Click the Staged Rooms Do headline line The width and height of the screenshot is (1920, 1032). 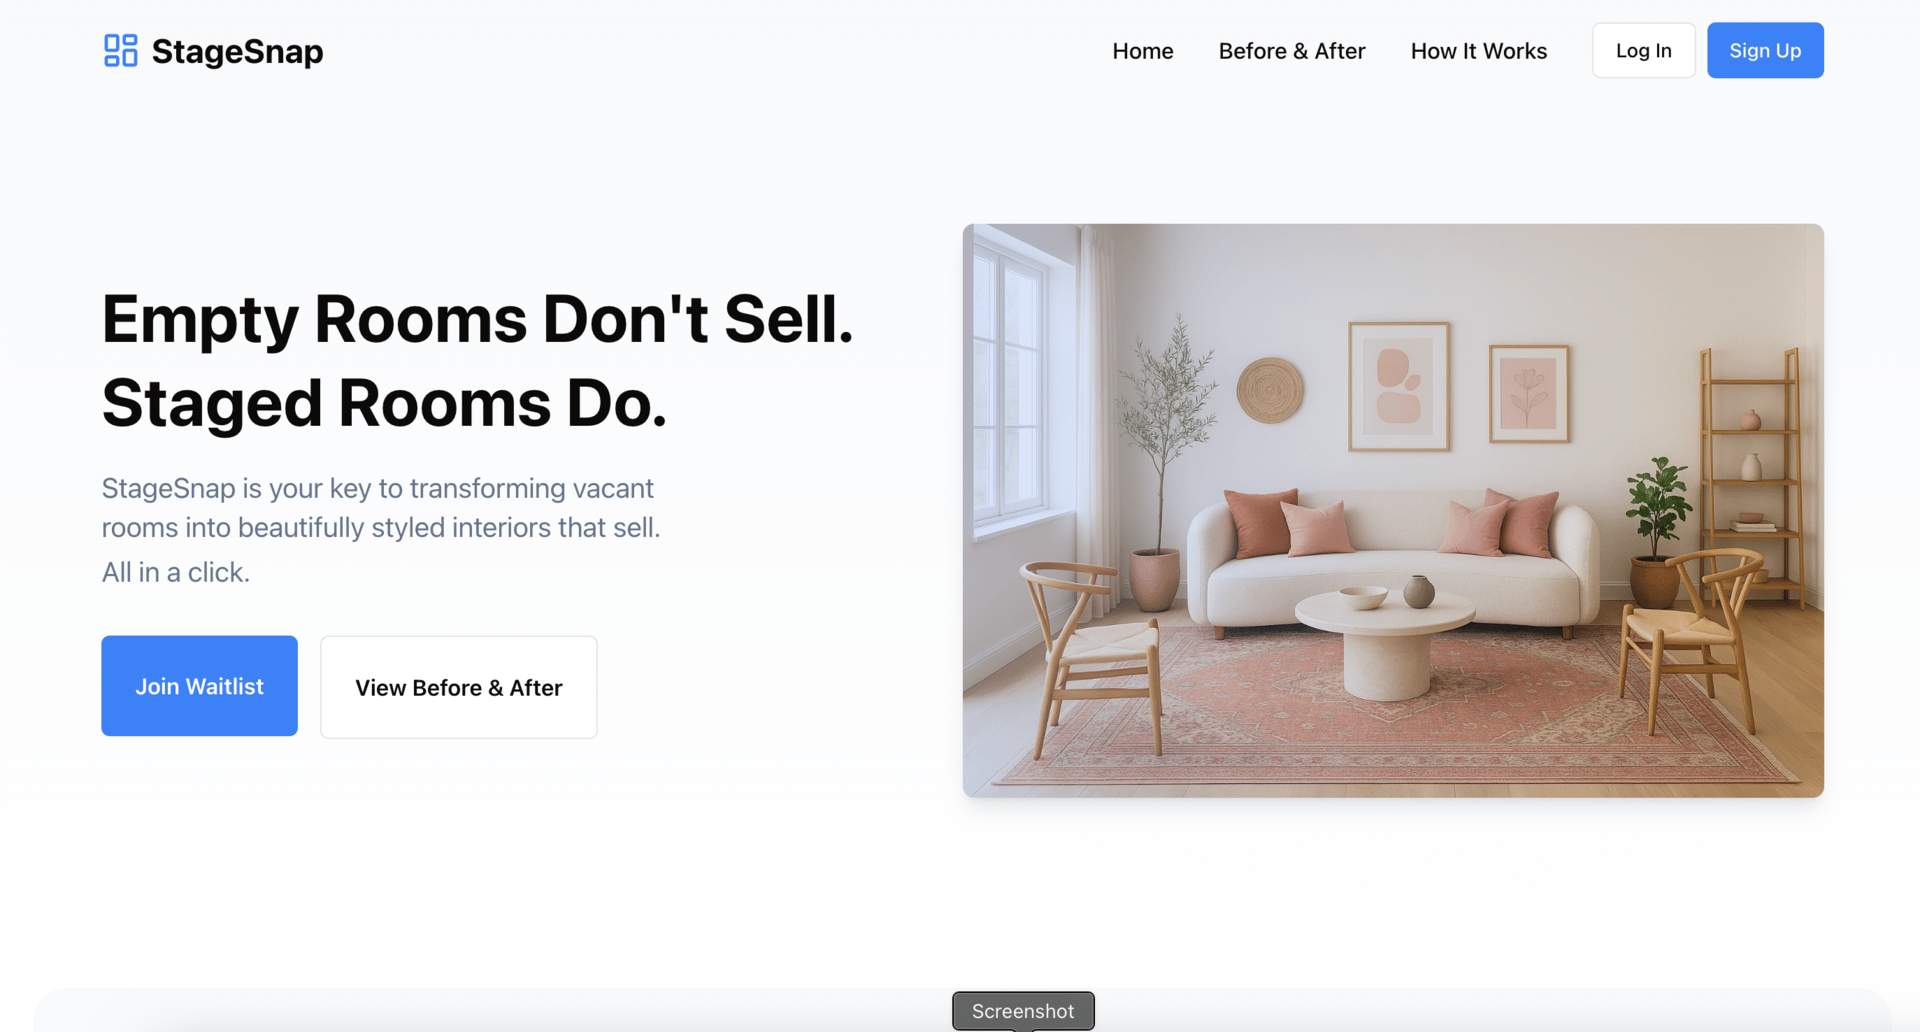point(384,403)
